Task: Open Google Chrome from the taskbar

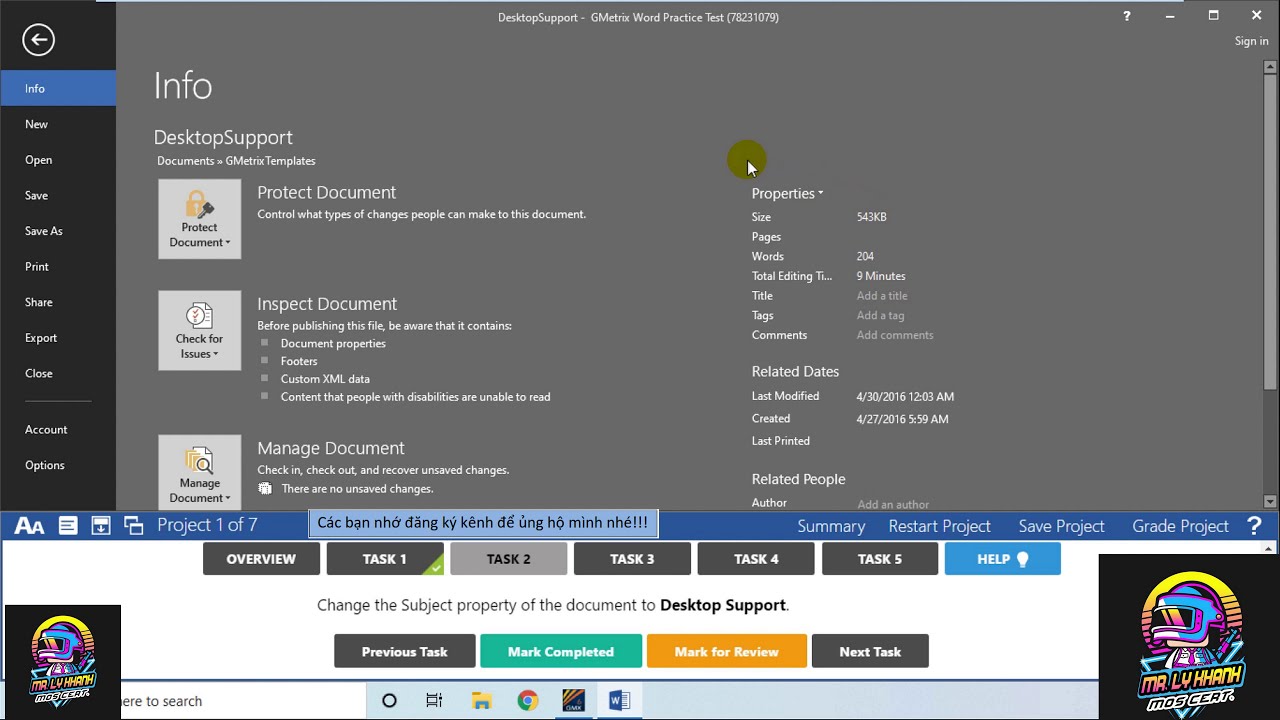Action: [527, 701]
